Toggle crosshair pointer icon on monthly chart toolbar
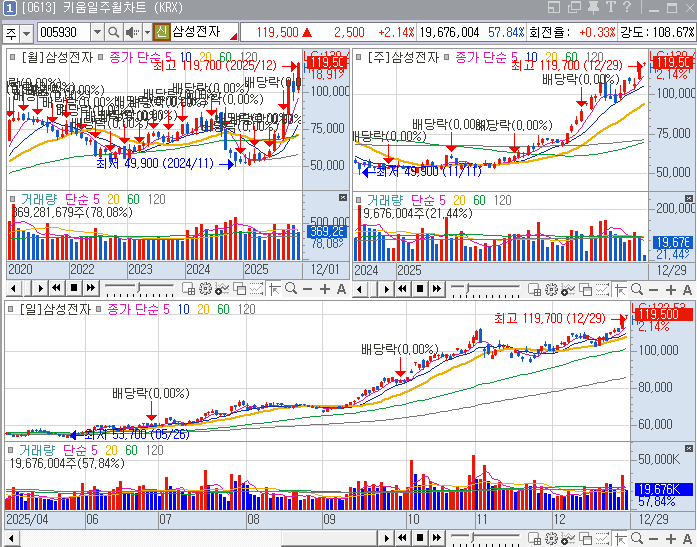697x547 pixels. click(x=274, y=289)
